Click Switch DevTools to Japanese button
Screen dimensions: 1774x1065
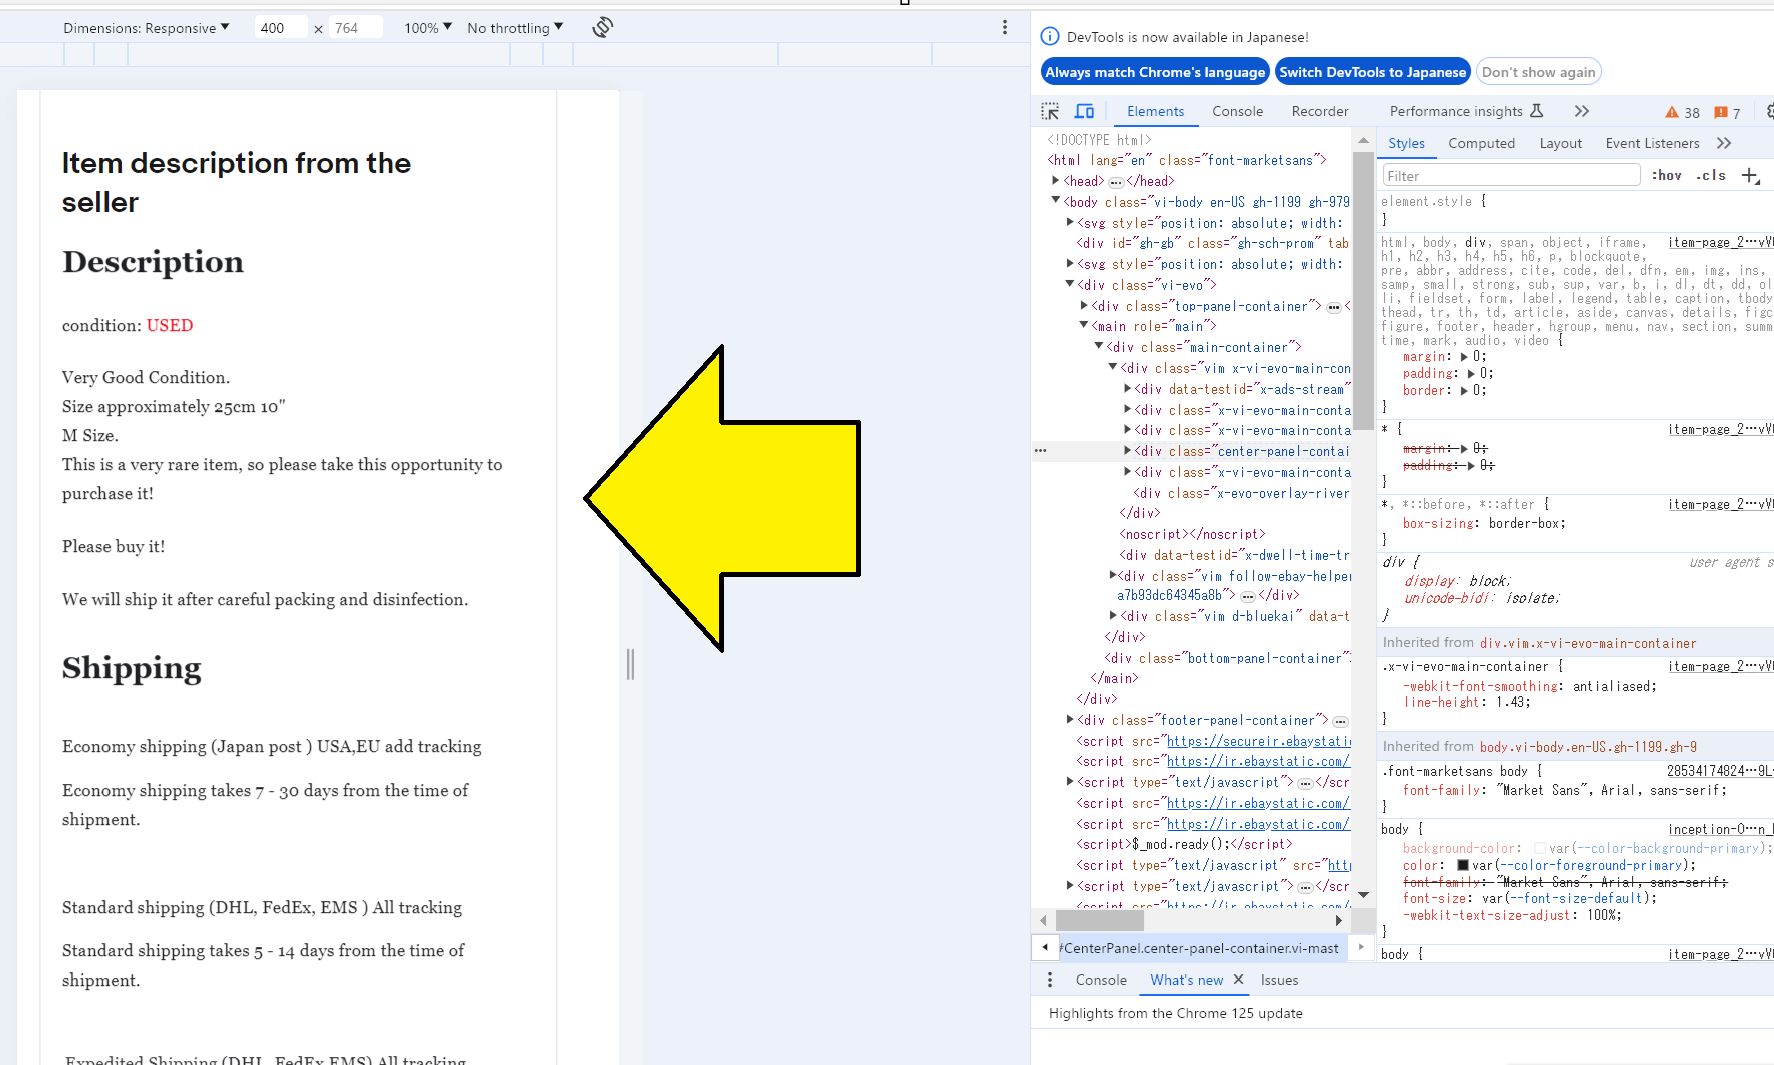(x=1372, y=72)
